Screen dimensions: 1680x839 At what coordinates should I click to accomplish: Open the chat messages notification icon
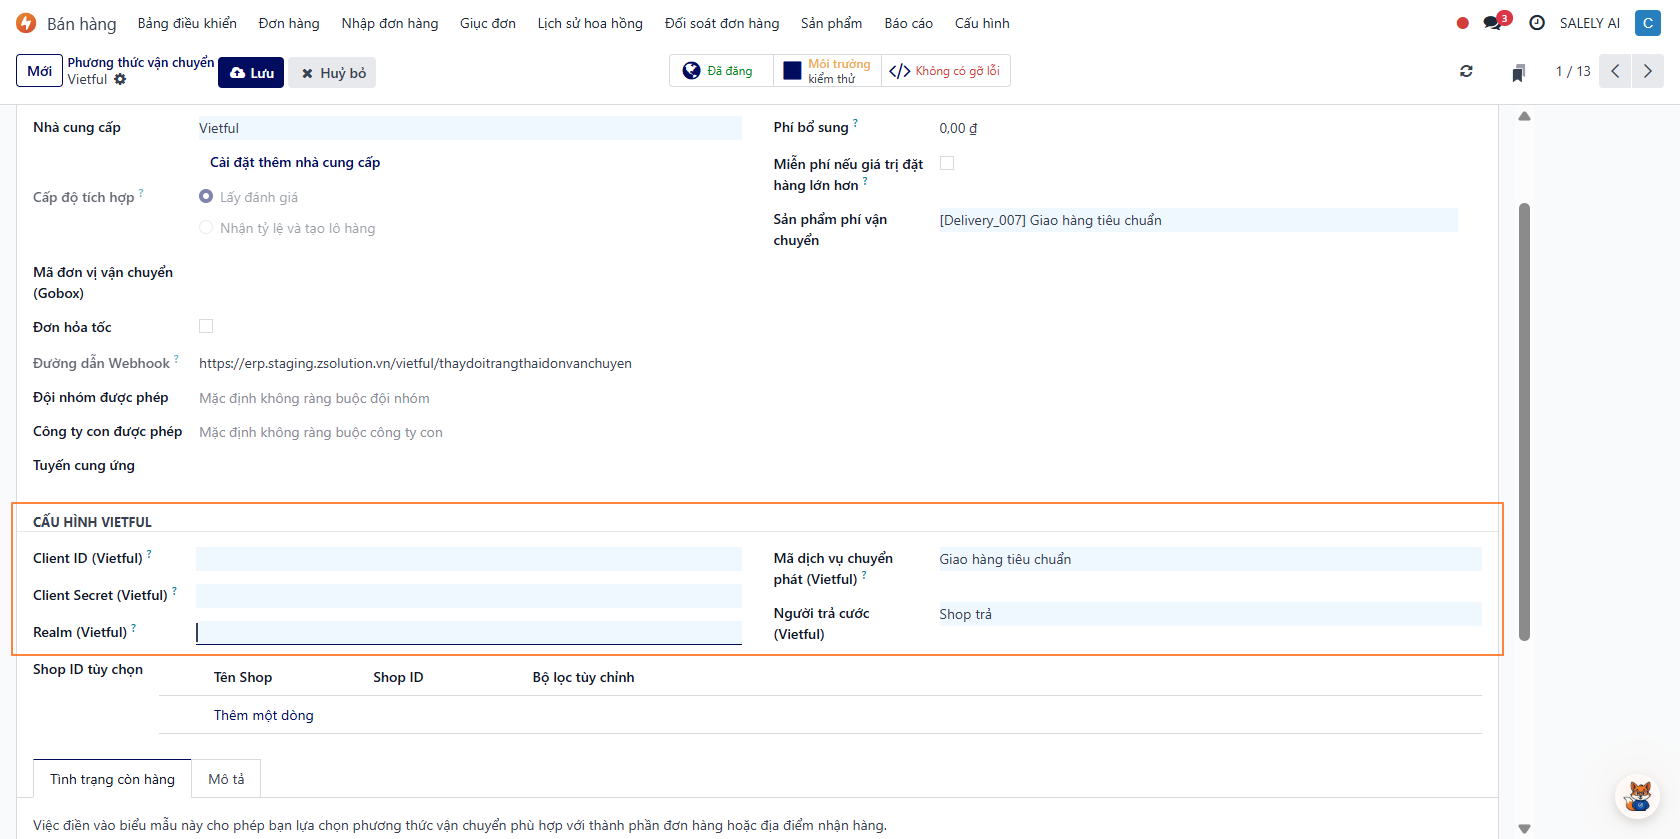point(1494,23)
